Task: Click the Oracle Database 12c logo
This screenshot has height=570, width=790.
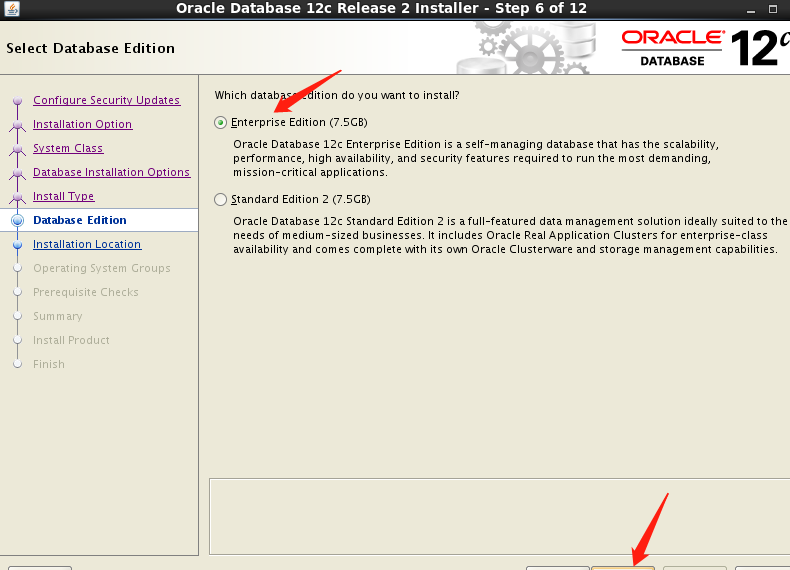Action: click(x=705, y=48)
